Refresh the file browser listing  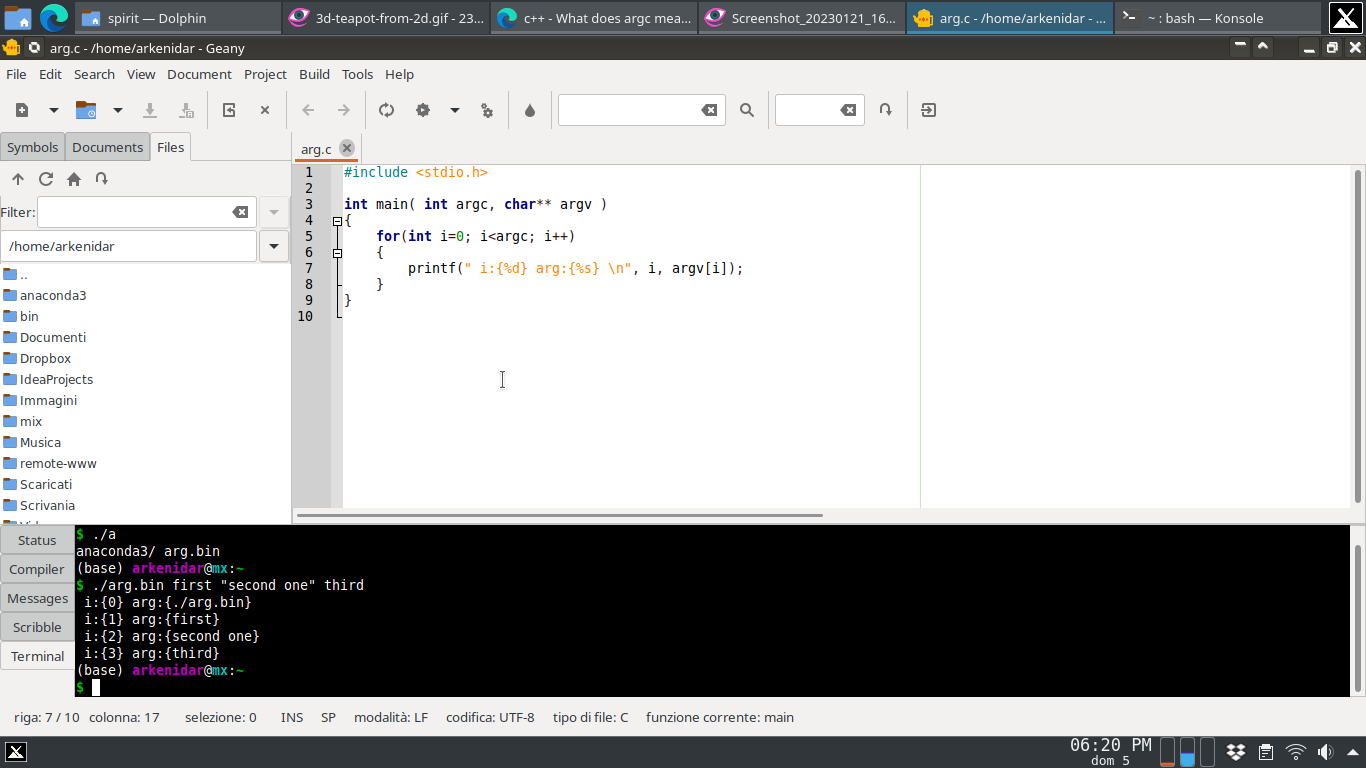pos(46,179)
